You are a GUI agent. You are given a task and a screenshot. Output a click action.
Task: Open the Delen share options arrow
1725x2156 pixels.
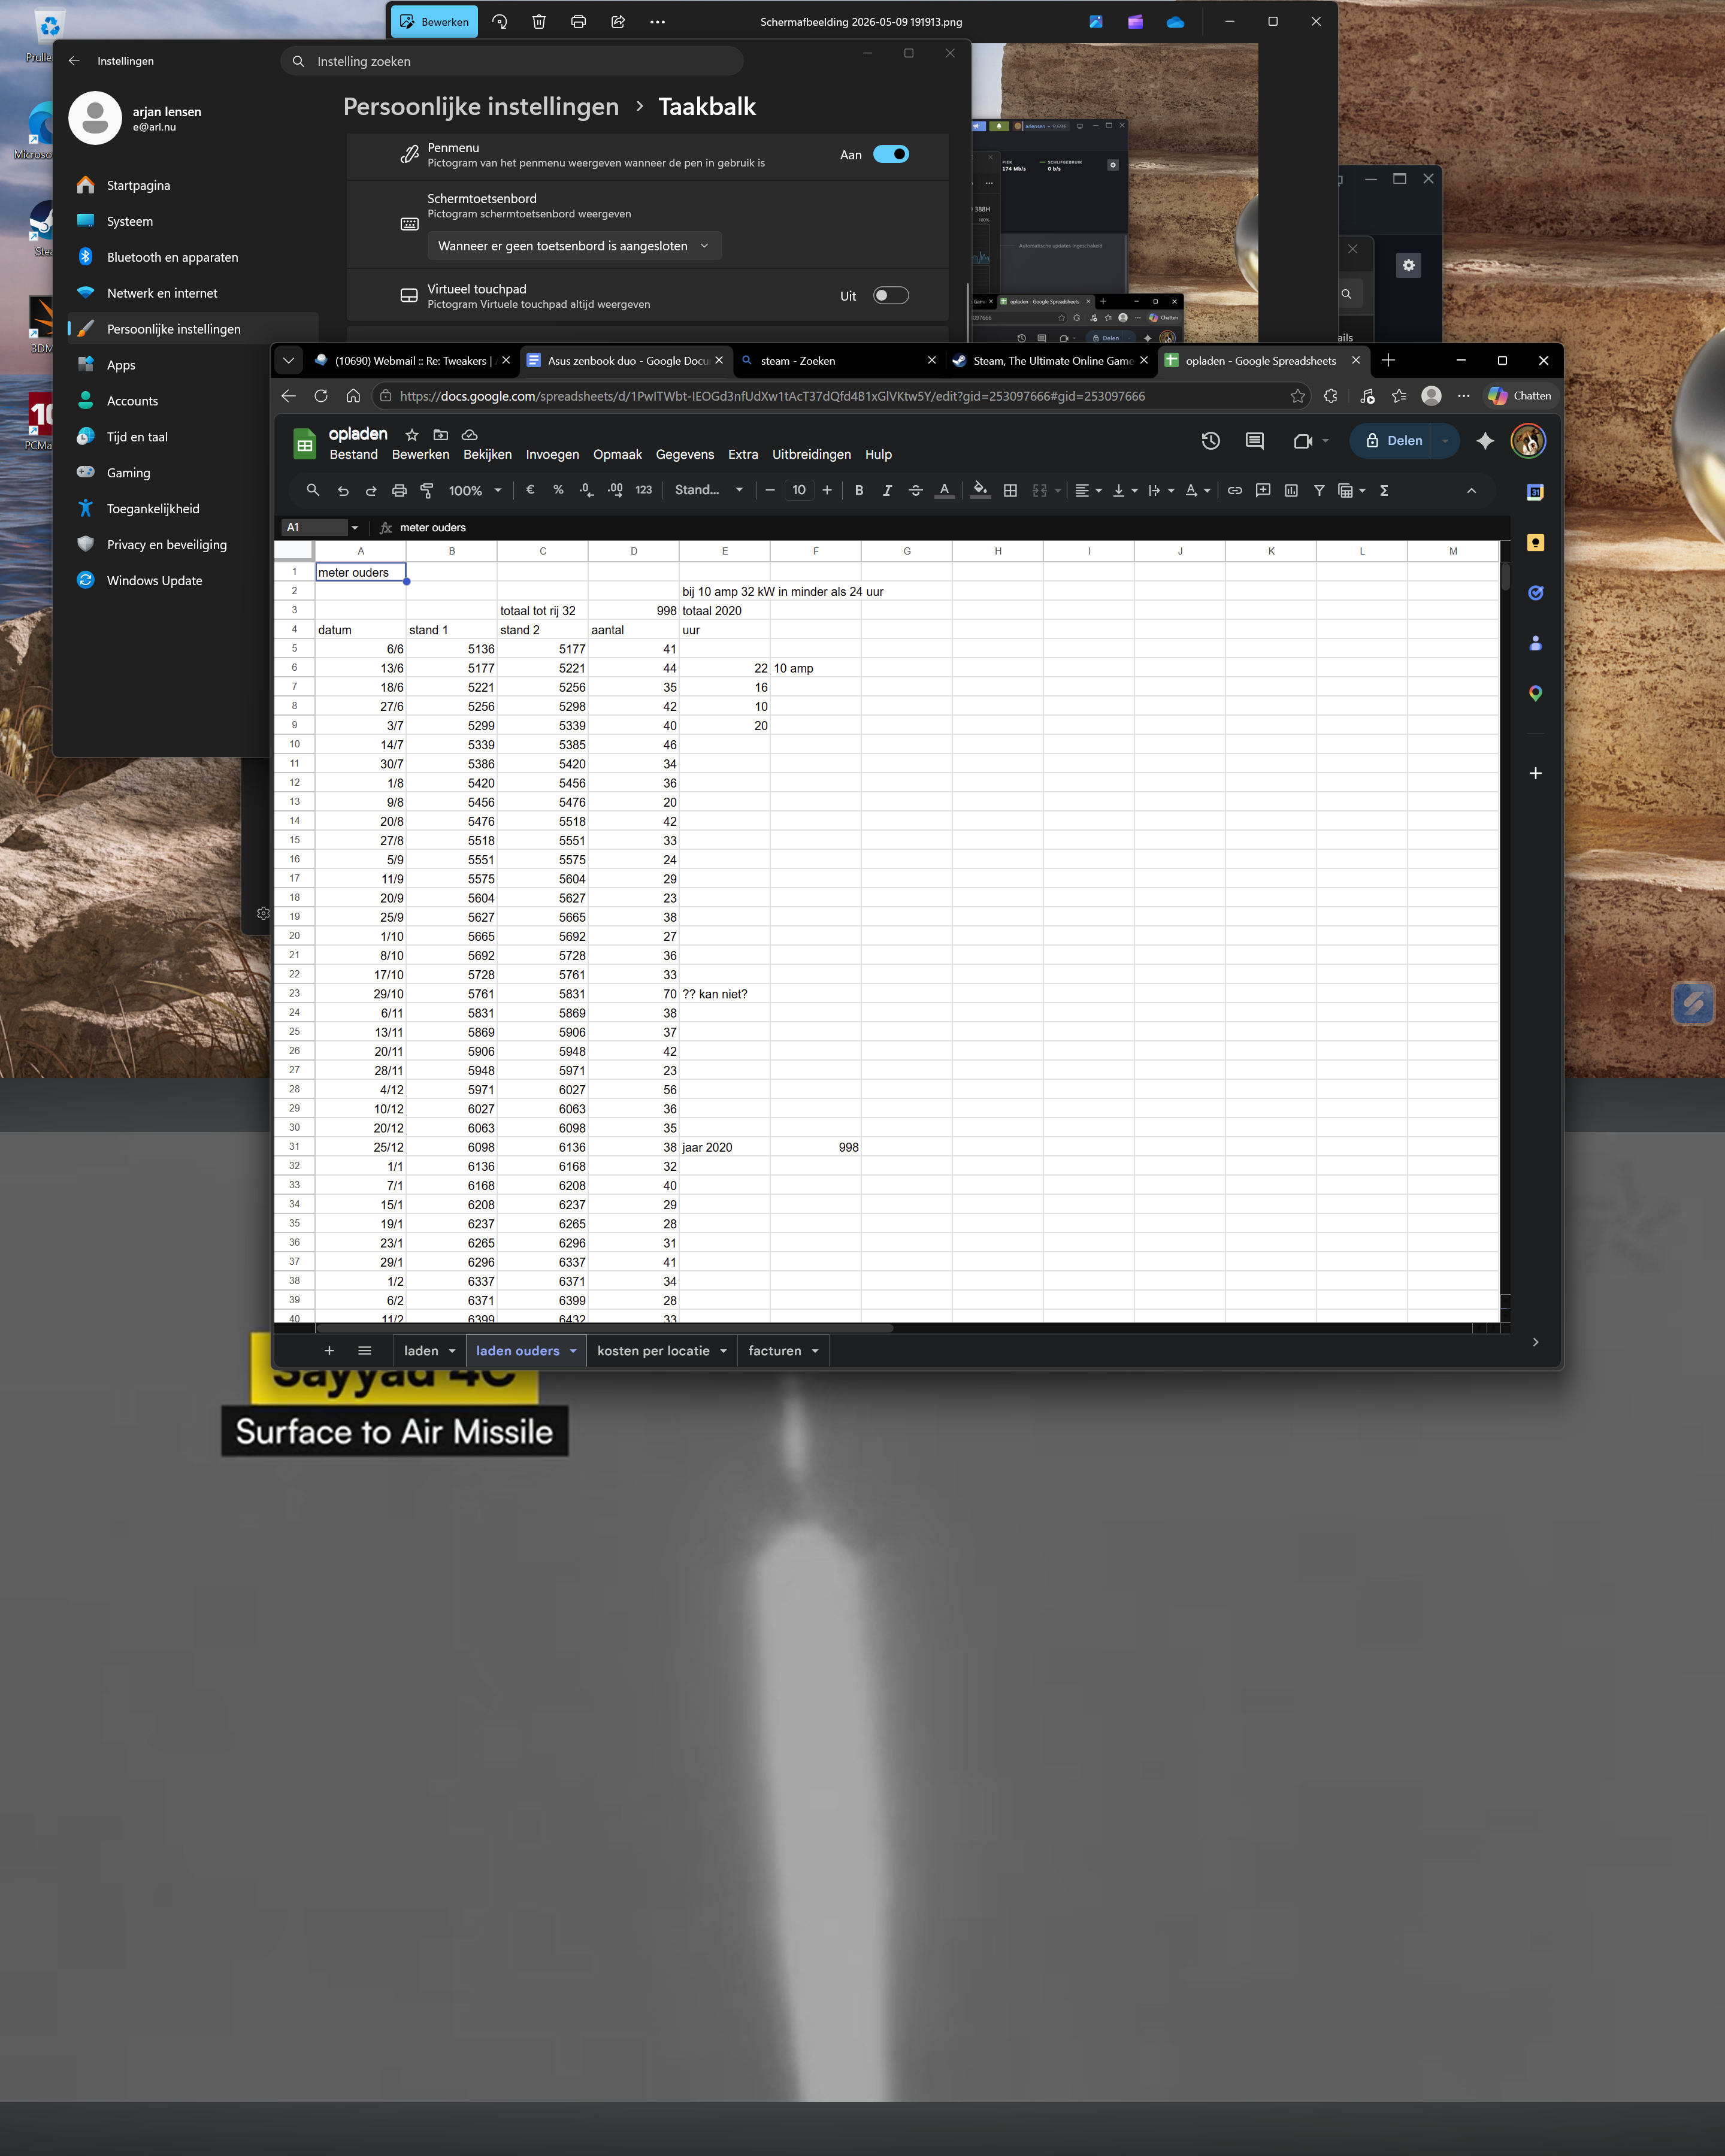click(1445, 440)
